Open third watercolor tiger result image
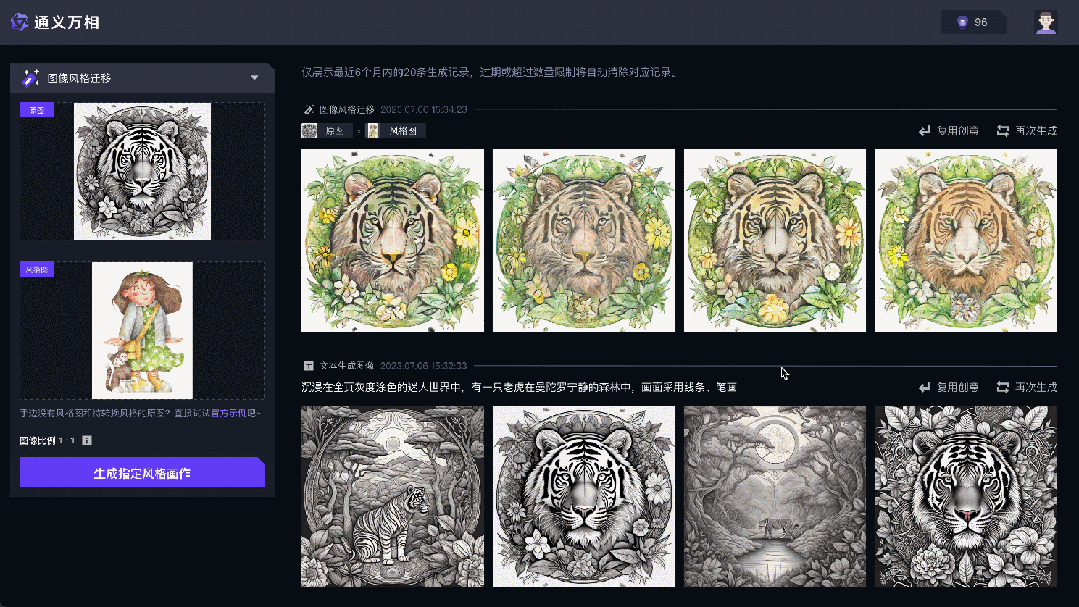This screenshot has height=607, width=1079. point(775,240)
